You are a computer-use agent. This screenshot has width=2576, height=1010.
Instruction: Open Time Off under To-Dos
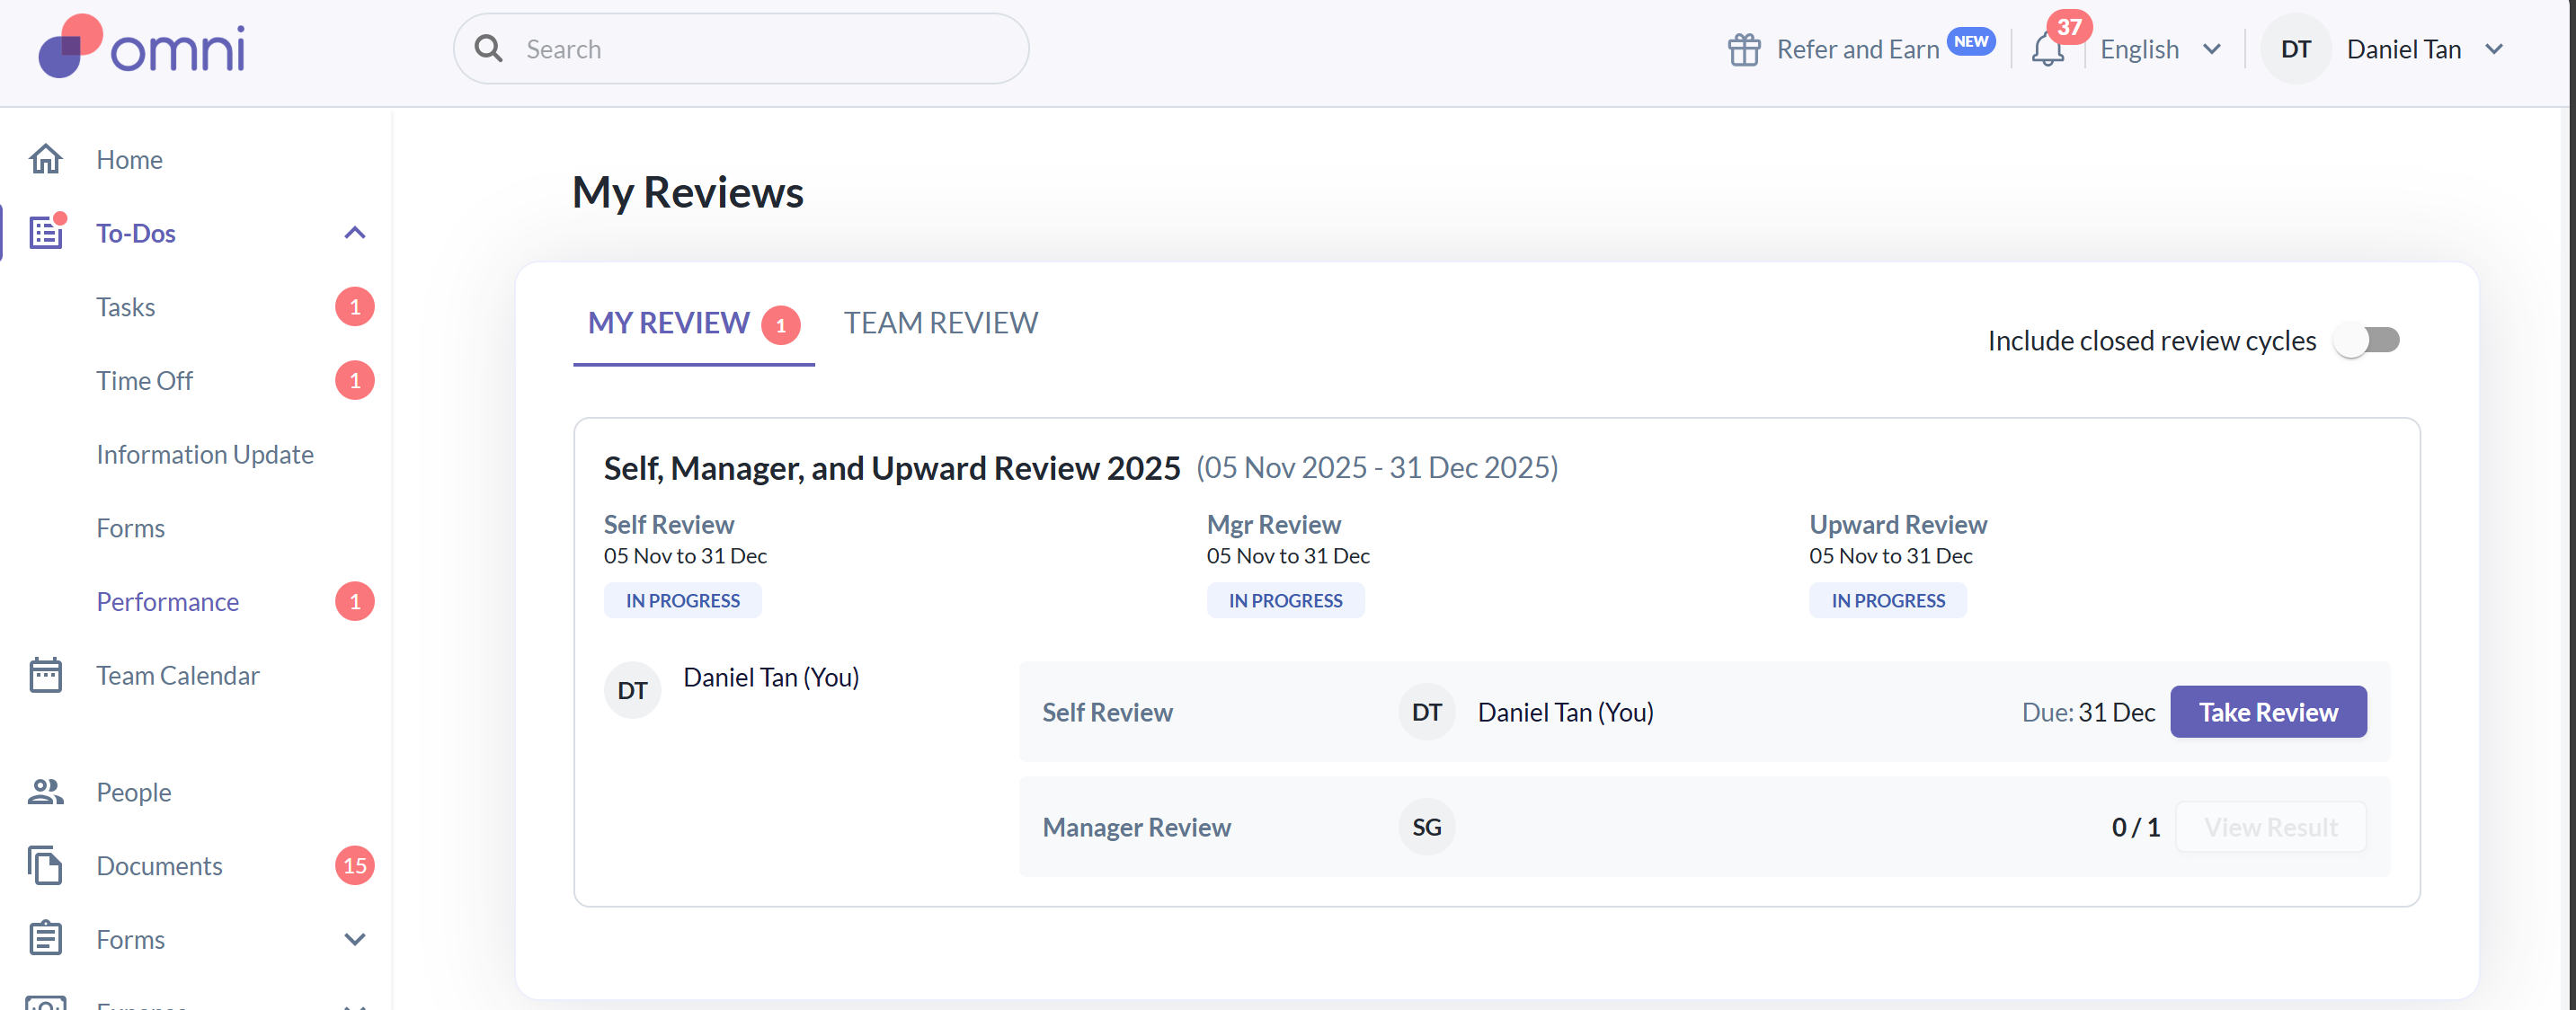click(145, 381)
